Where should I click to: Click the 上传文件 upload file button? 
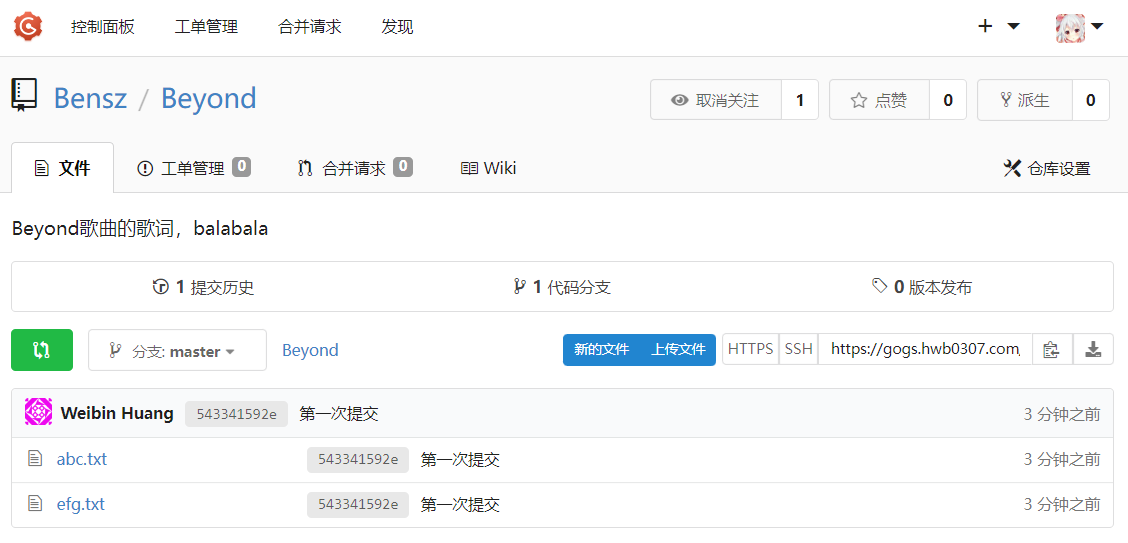tap(678, 350)
